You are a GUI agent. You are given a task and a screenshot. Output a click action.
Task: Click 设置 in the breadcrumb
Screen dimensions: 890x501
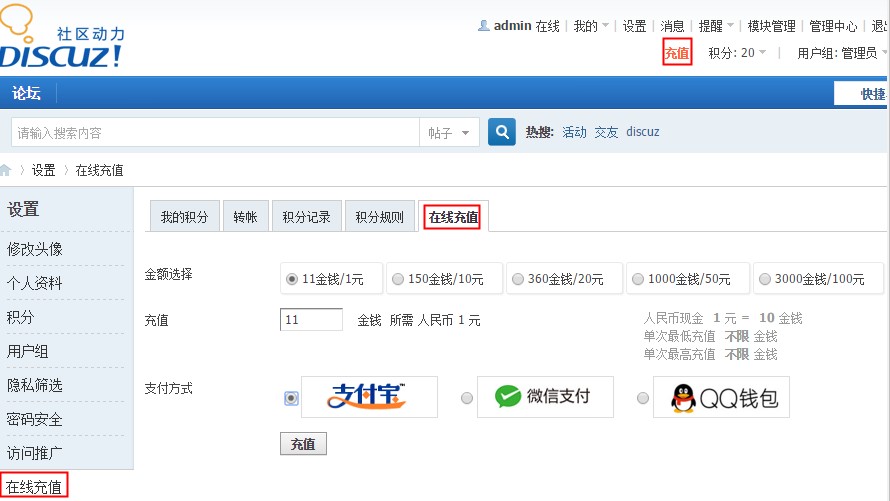(44, 170)
